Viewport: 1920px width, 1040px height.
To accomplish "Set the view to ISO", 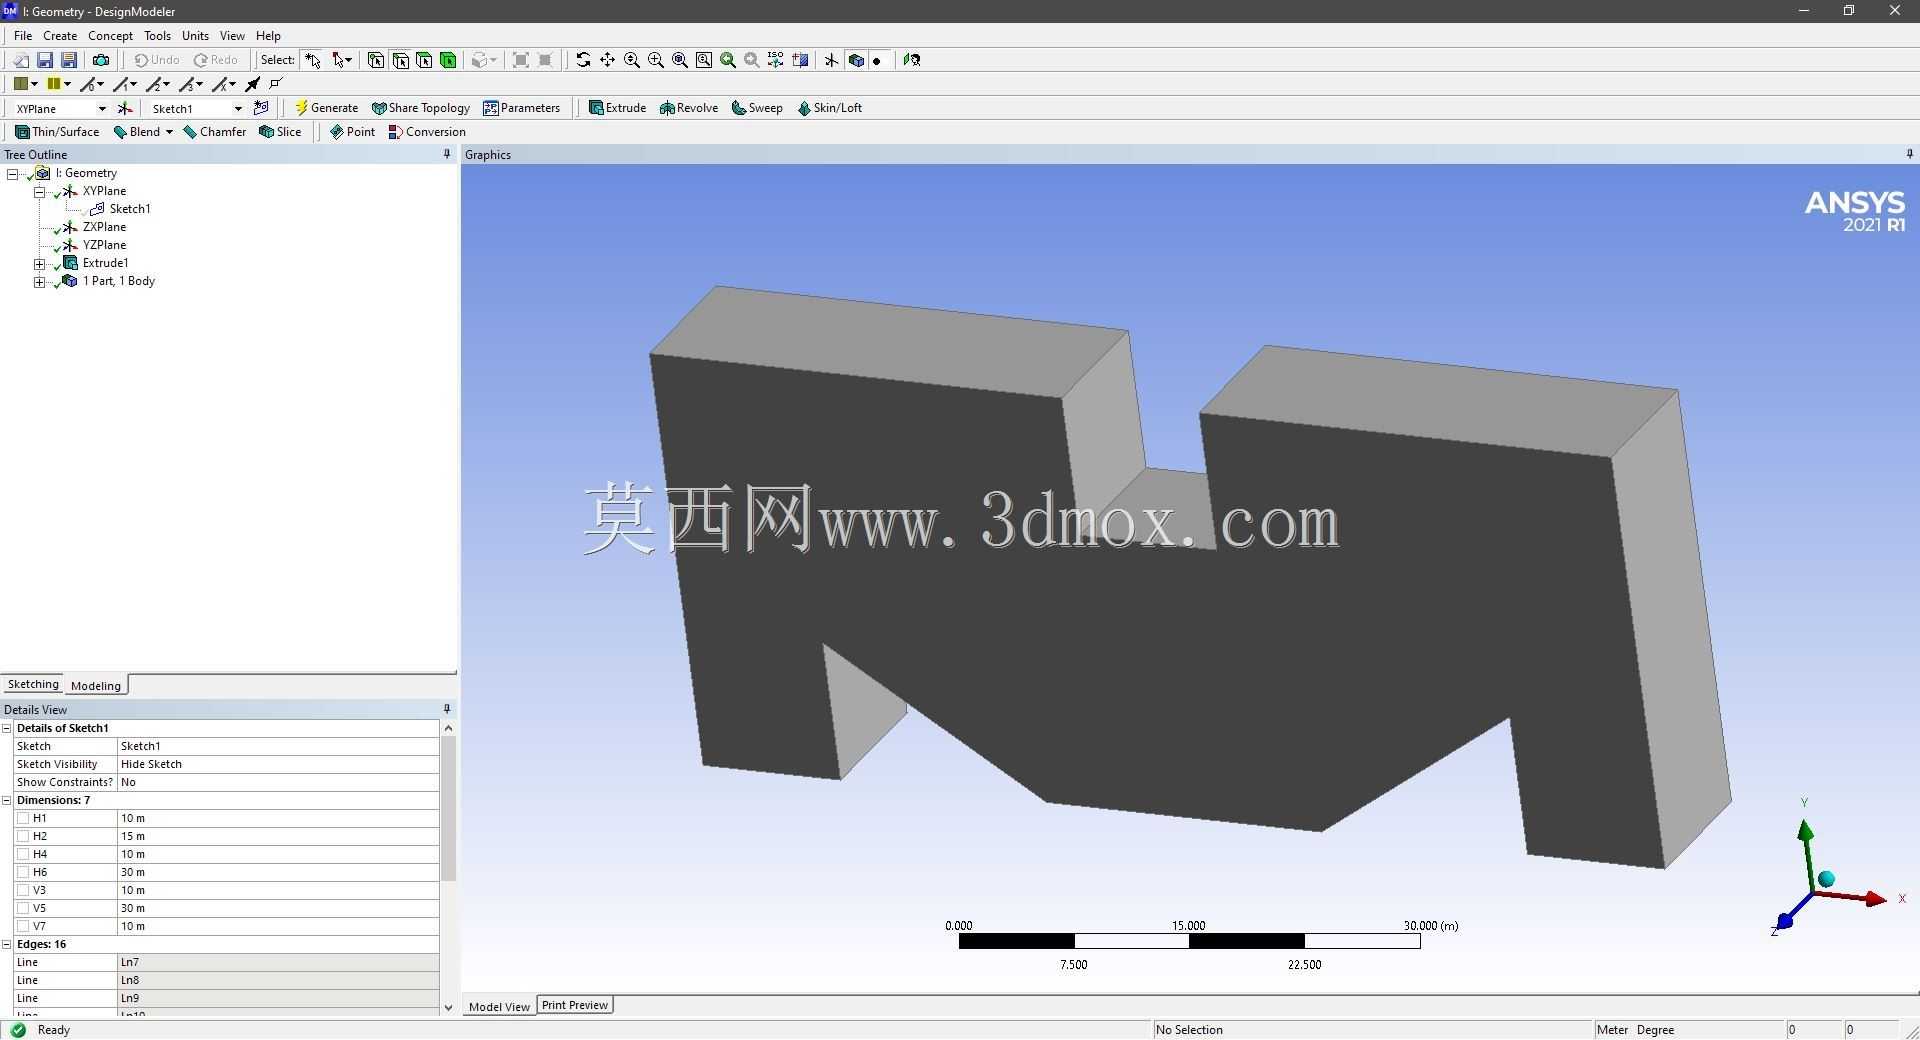I will pos(776,60).
